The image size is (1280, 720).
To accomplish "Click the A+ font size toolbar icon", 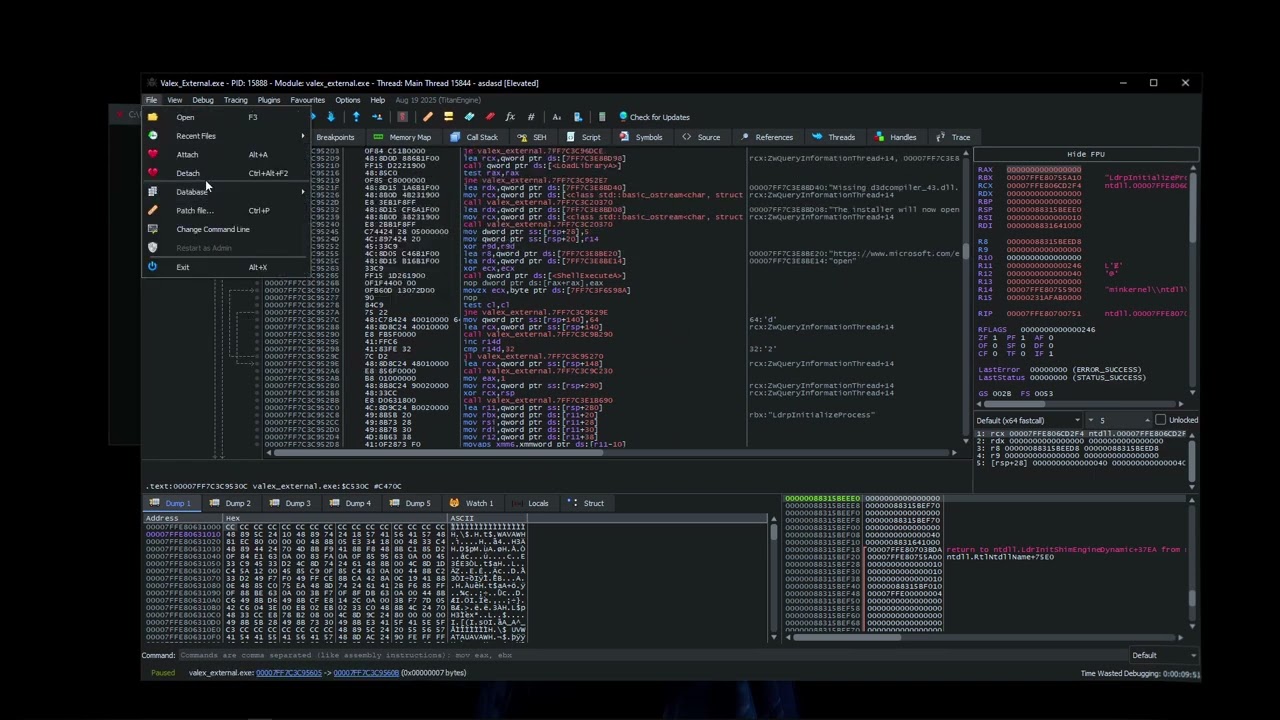I will pos(557,117).
